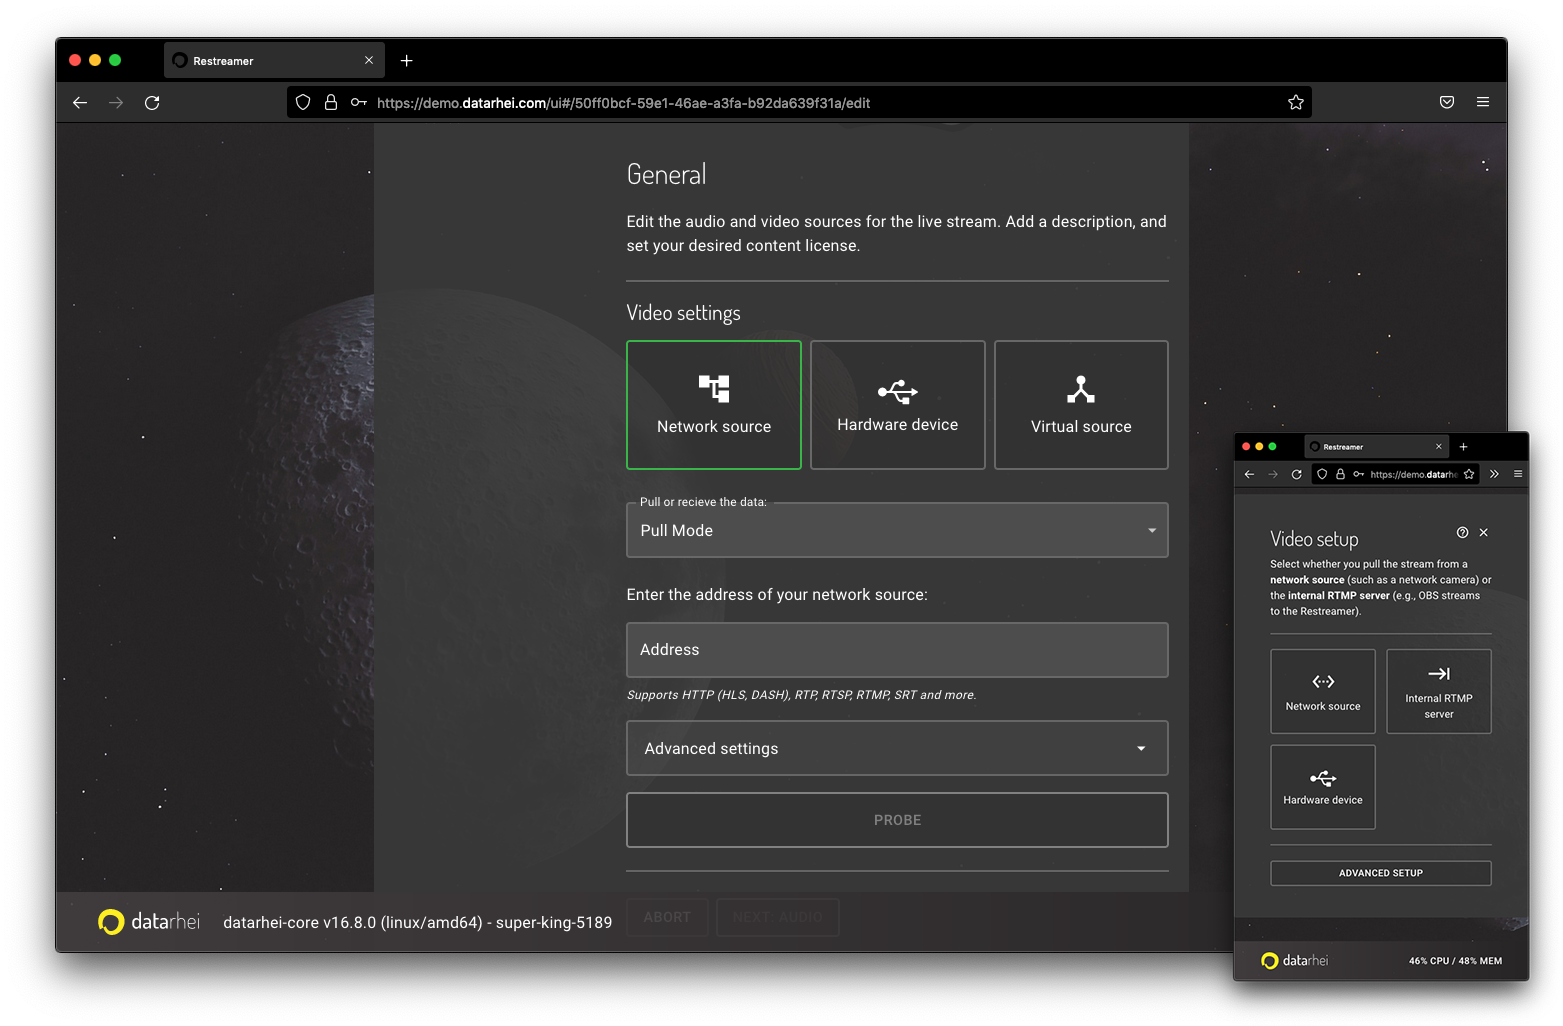The height and width of the screenshot is (1026, 1563).
Task: Open a new browser tab
Action: click(x=406, y=60)
